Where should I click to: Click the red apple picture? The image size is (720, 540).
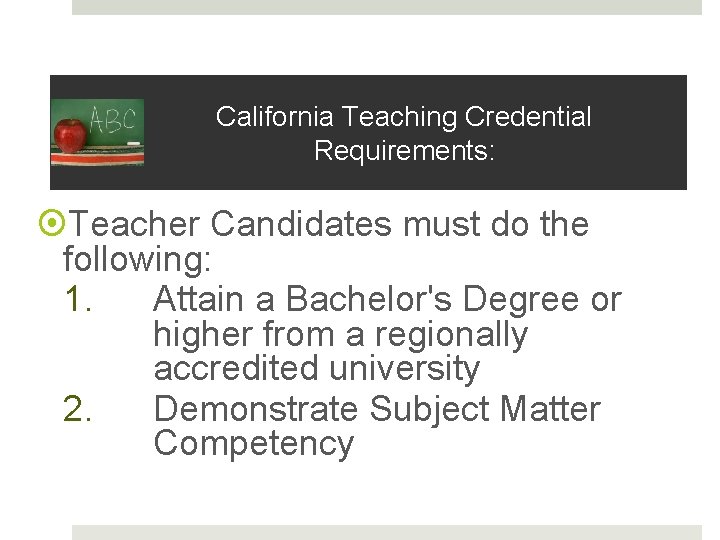pyautogui.click(x=70, y=134)
